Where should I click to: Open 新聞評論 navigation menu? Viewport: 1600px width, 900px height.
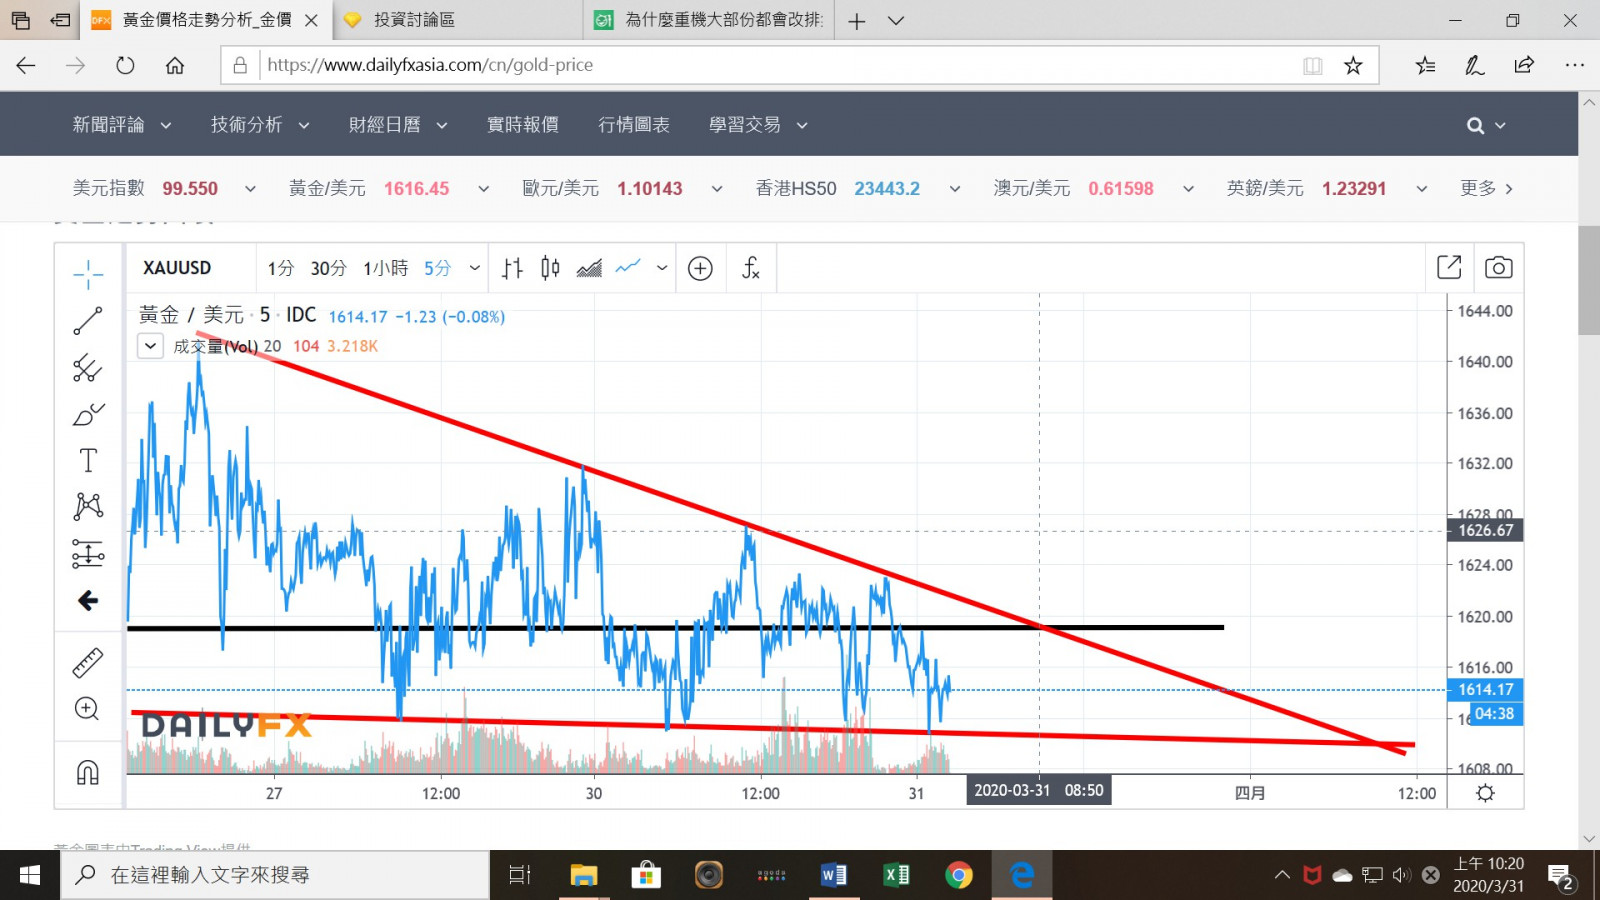point(122,125)
